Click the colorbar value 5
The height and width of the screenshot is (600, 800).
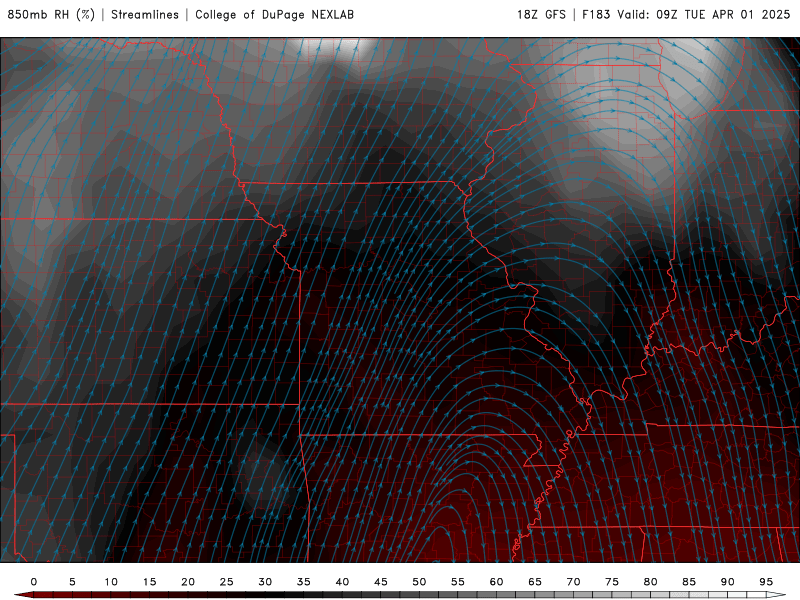coord(72,582)
